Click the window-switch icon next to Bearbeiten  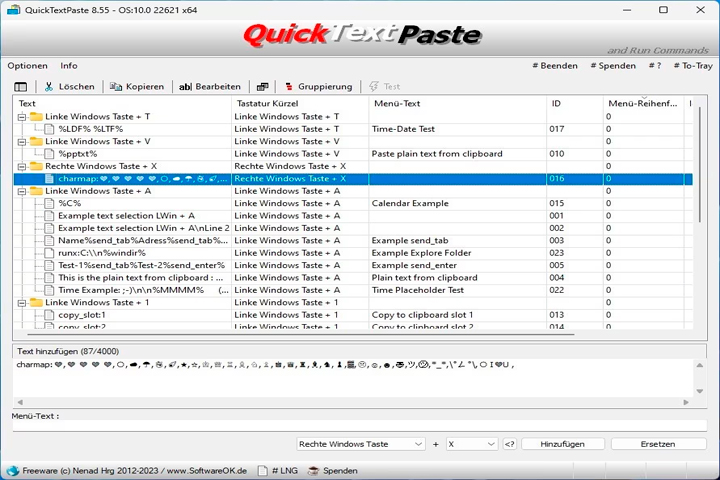pyautogui.click(x=262, y=86)
